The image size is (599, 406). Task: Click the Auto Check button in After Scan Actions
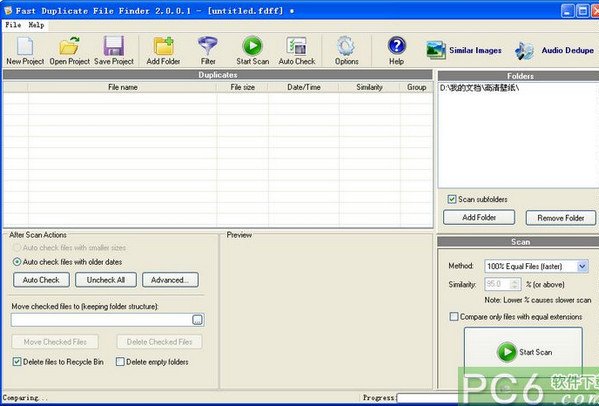tap(41, 280)
